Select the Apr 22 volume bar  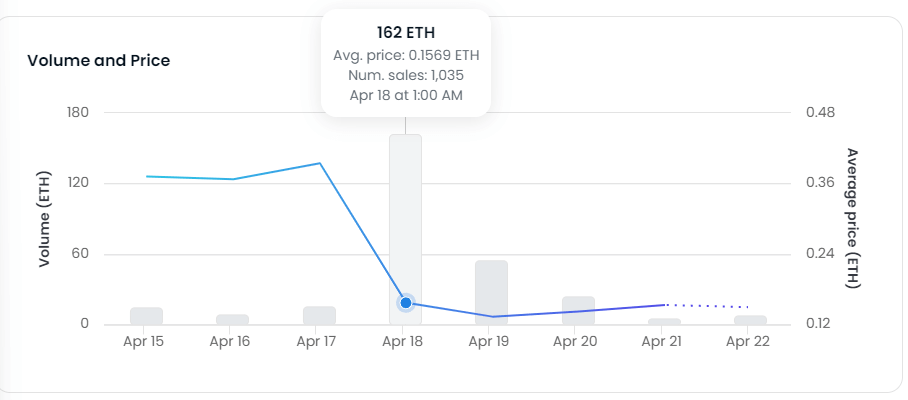click(x=750, y=320)
